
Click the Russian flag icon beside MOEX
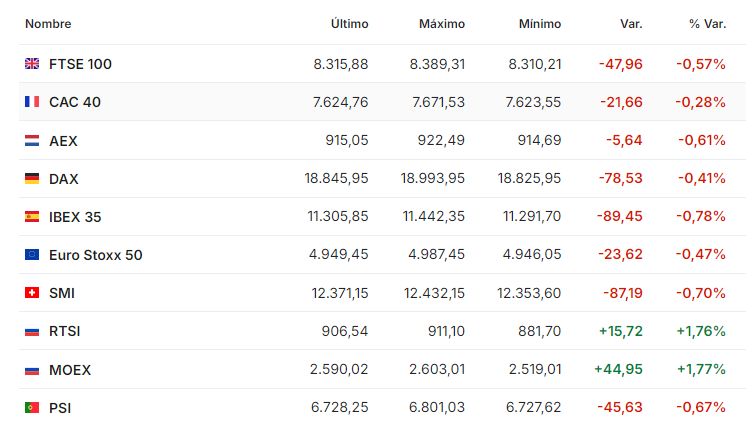(32, 370)
